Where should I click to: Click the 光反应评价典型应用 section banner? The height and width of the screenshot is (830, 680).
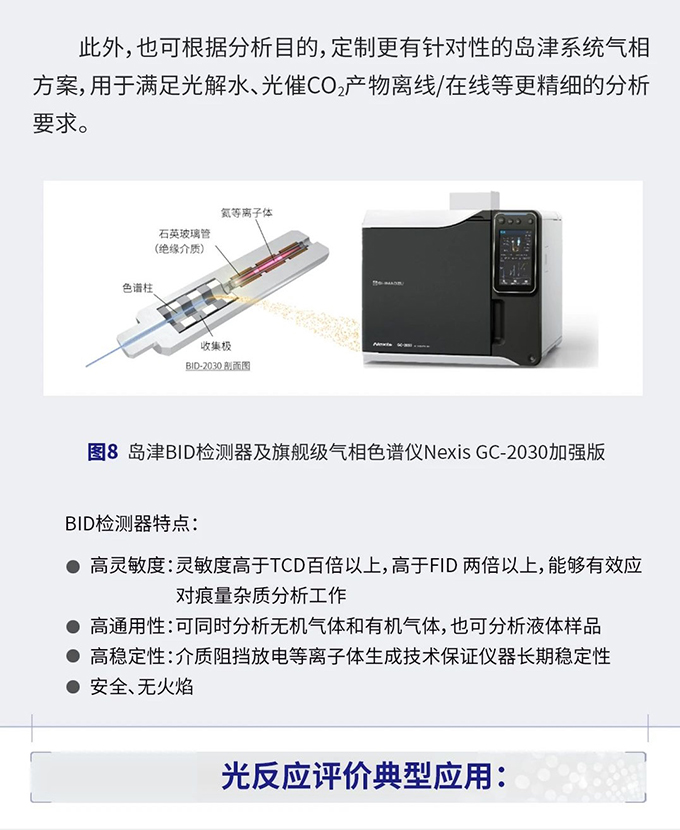[x=339, y=777]
